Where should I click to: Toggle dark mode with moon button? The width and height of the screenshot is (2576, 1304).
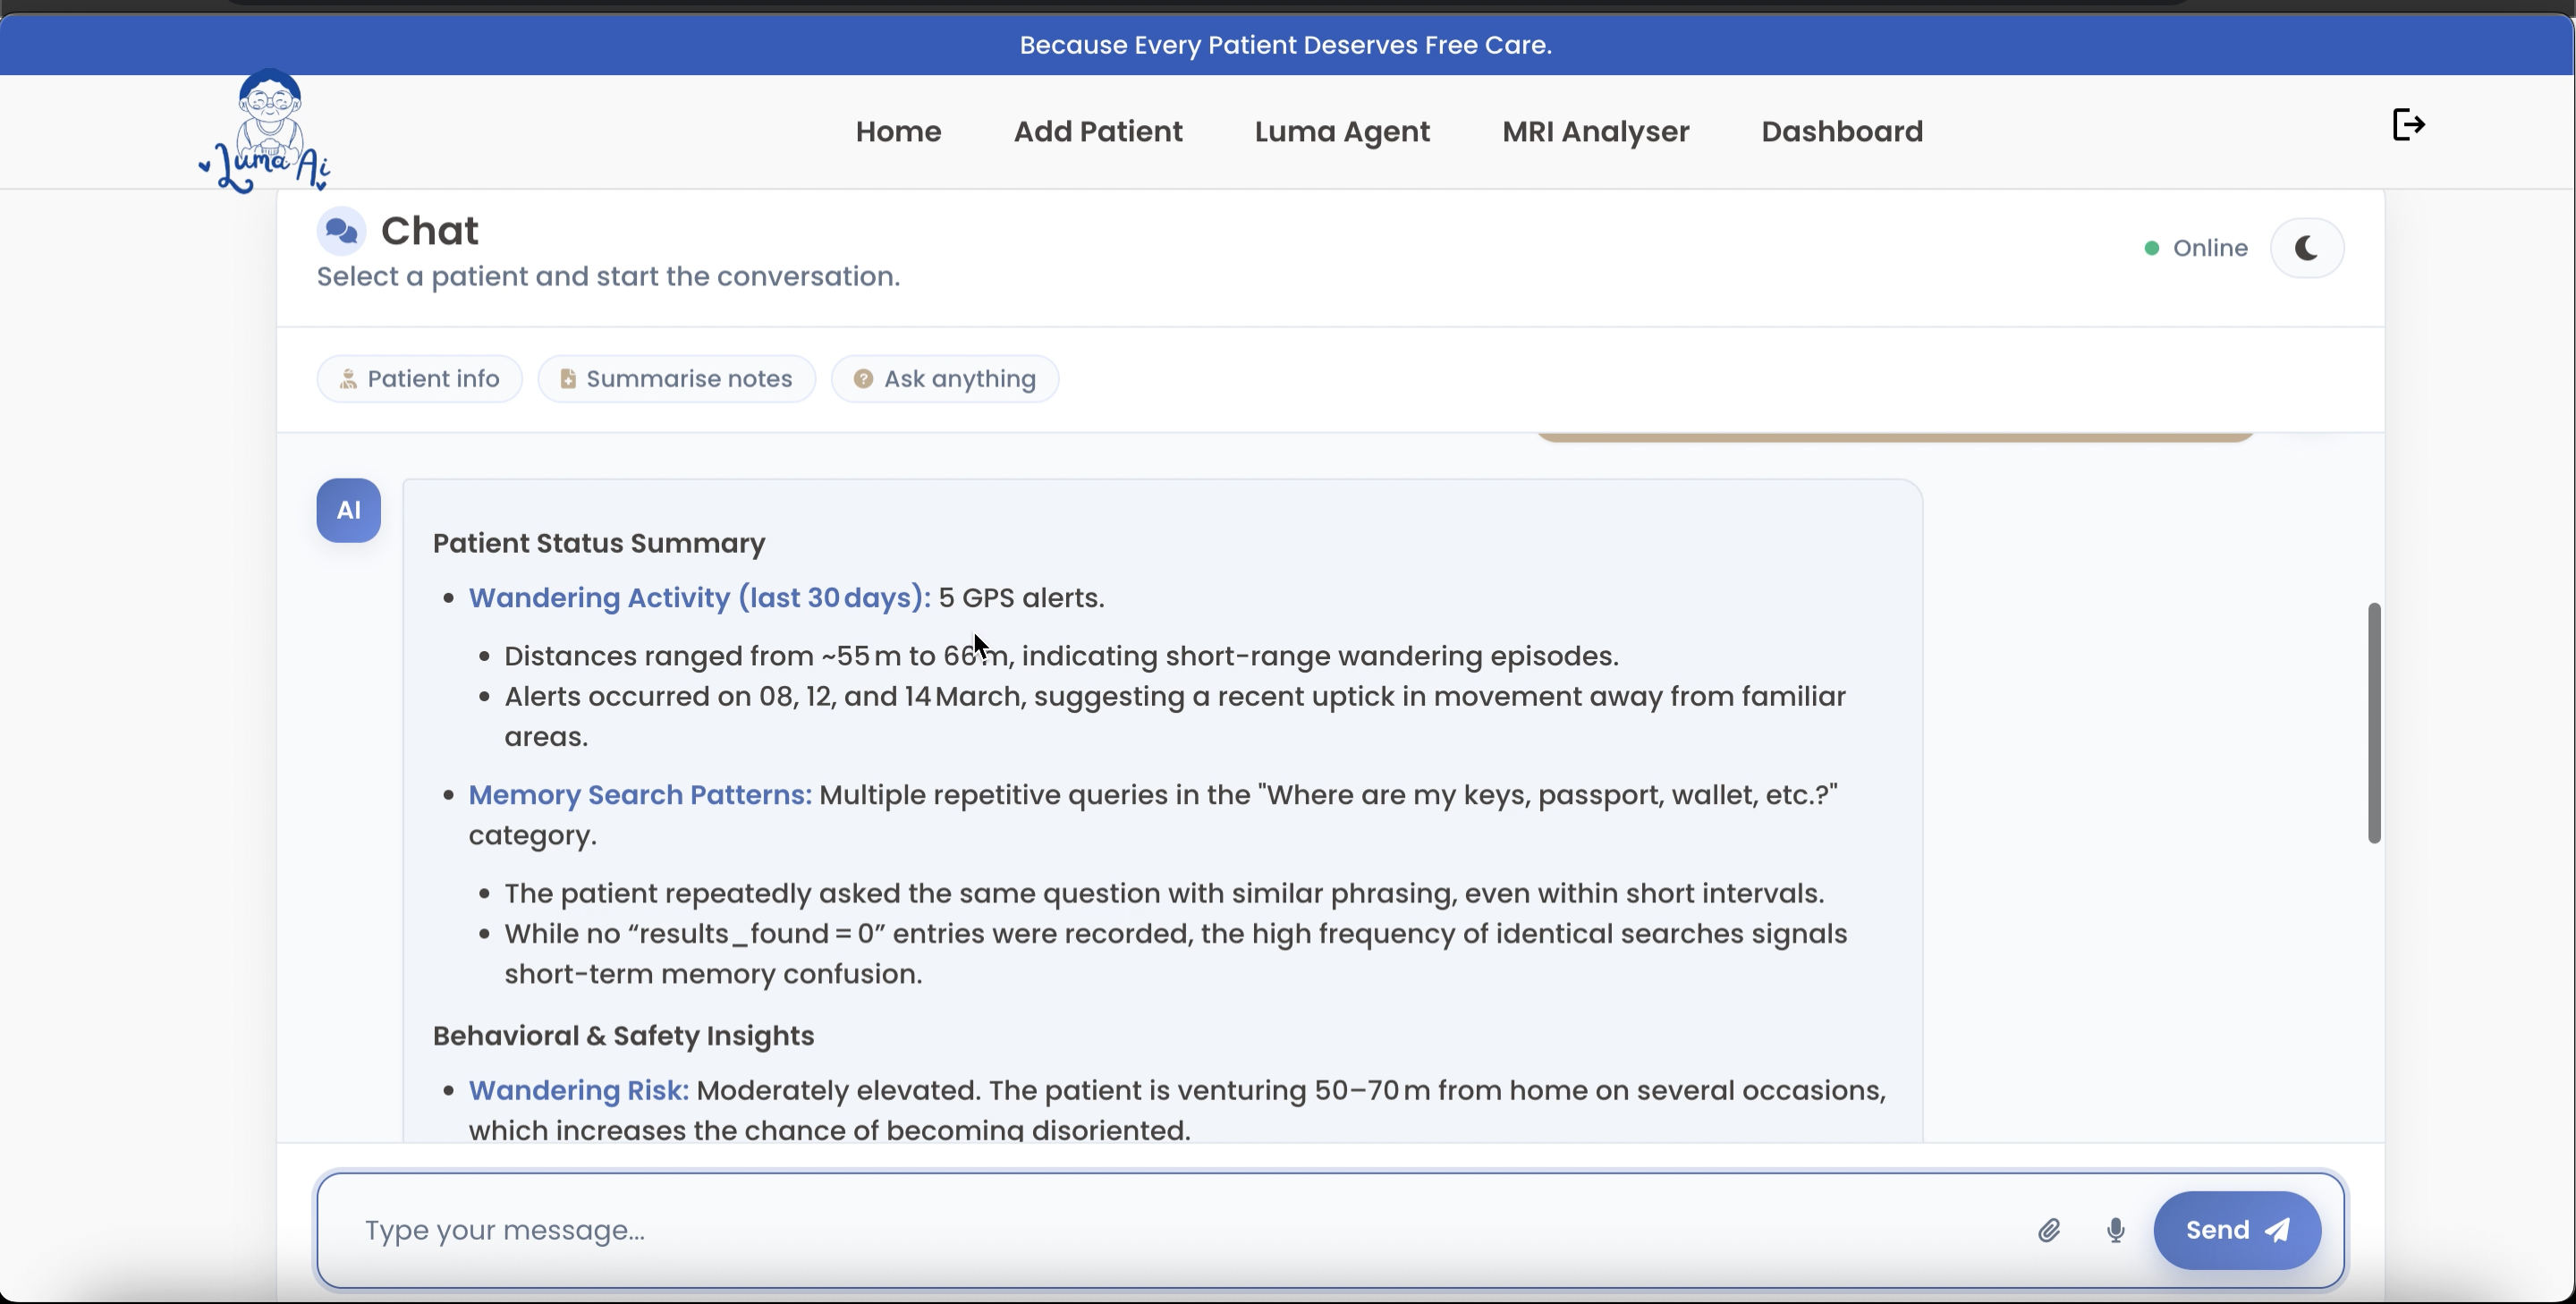point(2306,248)
